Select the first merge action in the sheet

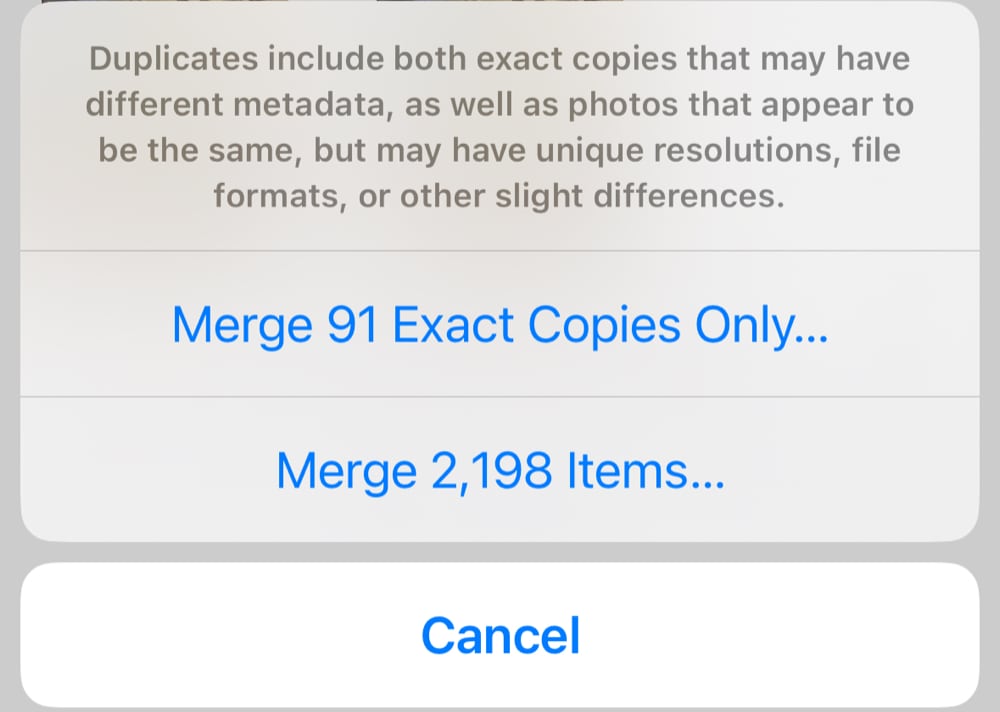(x=500, y=323)
